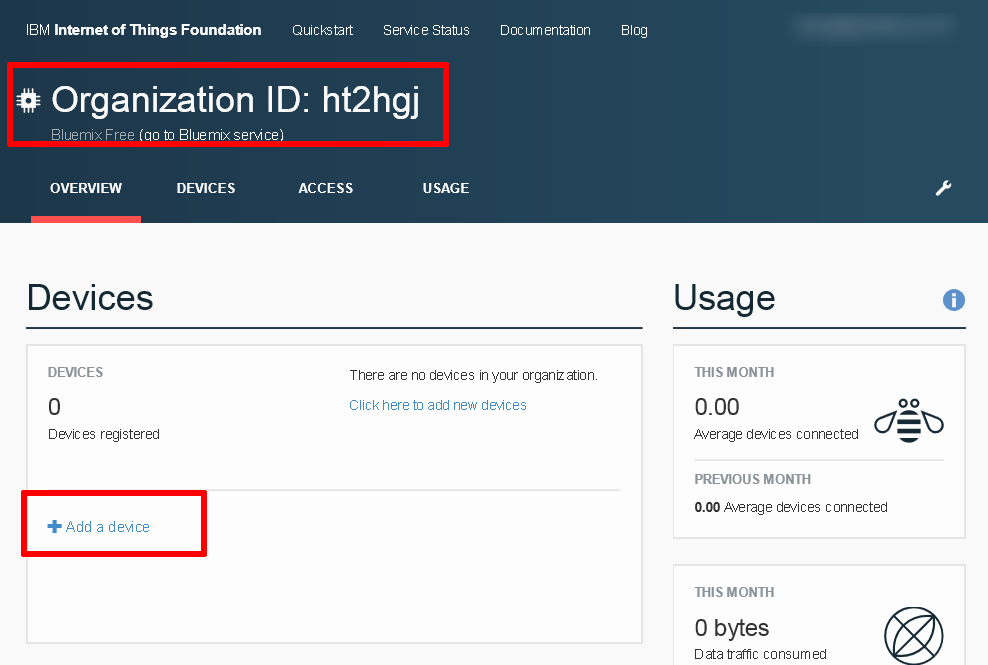
Task: Click IBM Internet of Things Foundation logo
Action: [x=143, y=30]
